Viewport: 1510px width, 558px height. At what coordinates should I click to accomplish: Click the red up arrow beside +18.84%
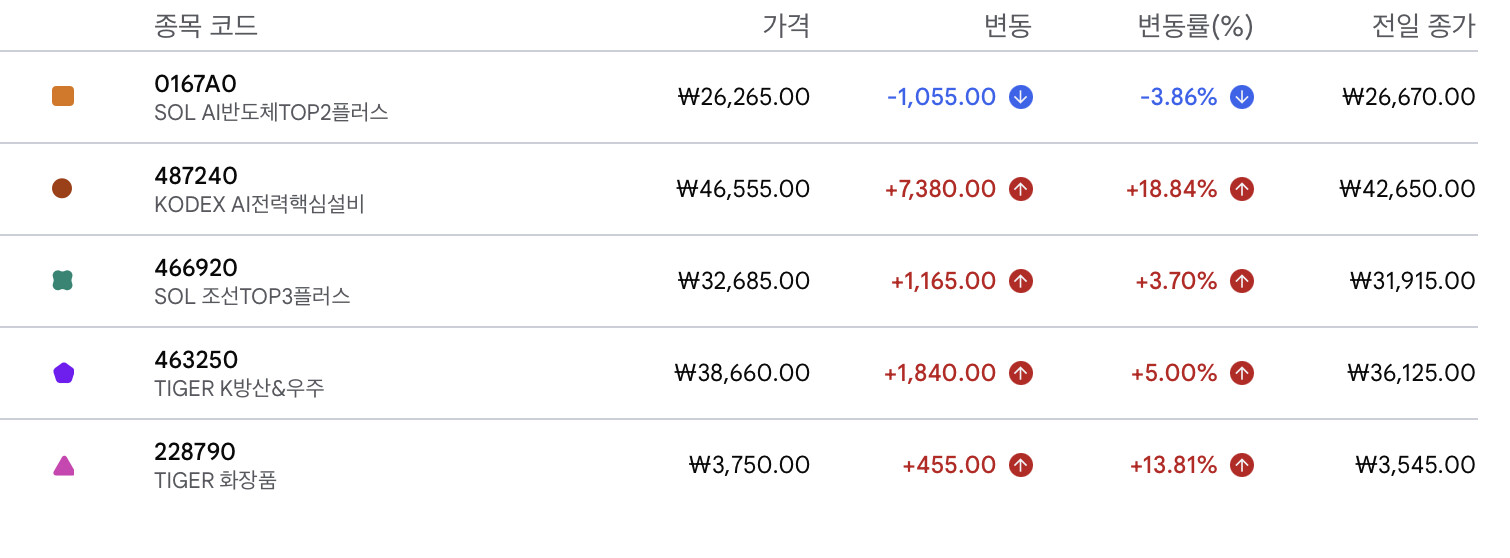pyautogui.click(x=1242, y=189)
